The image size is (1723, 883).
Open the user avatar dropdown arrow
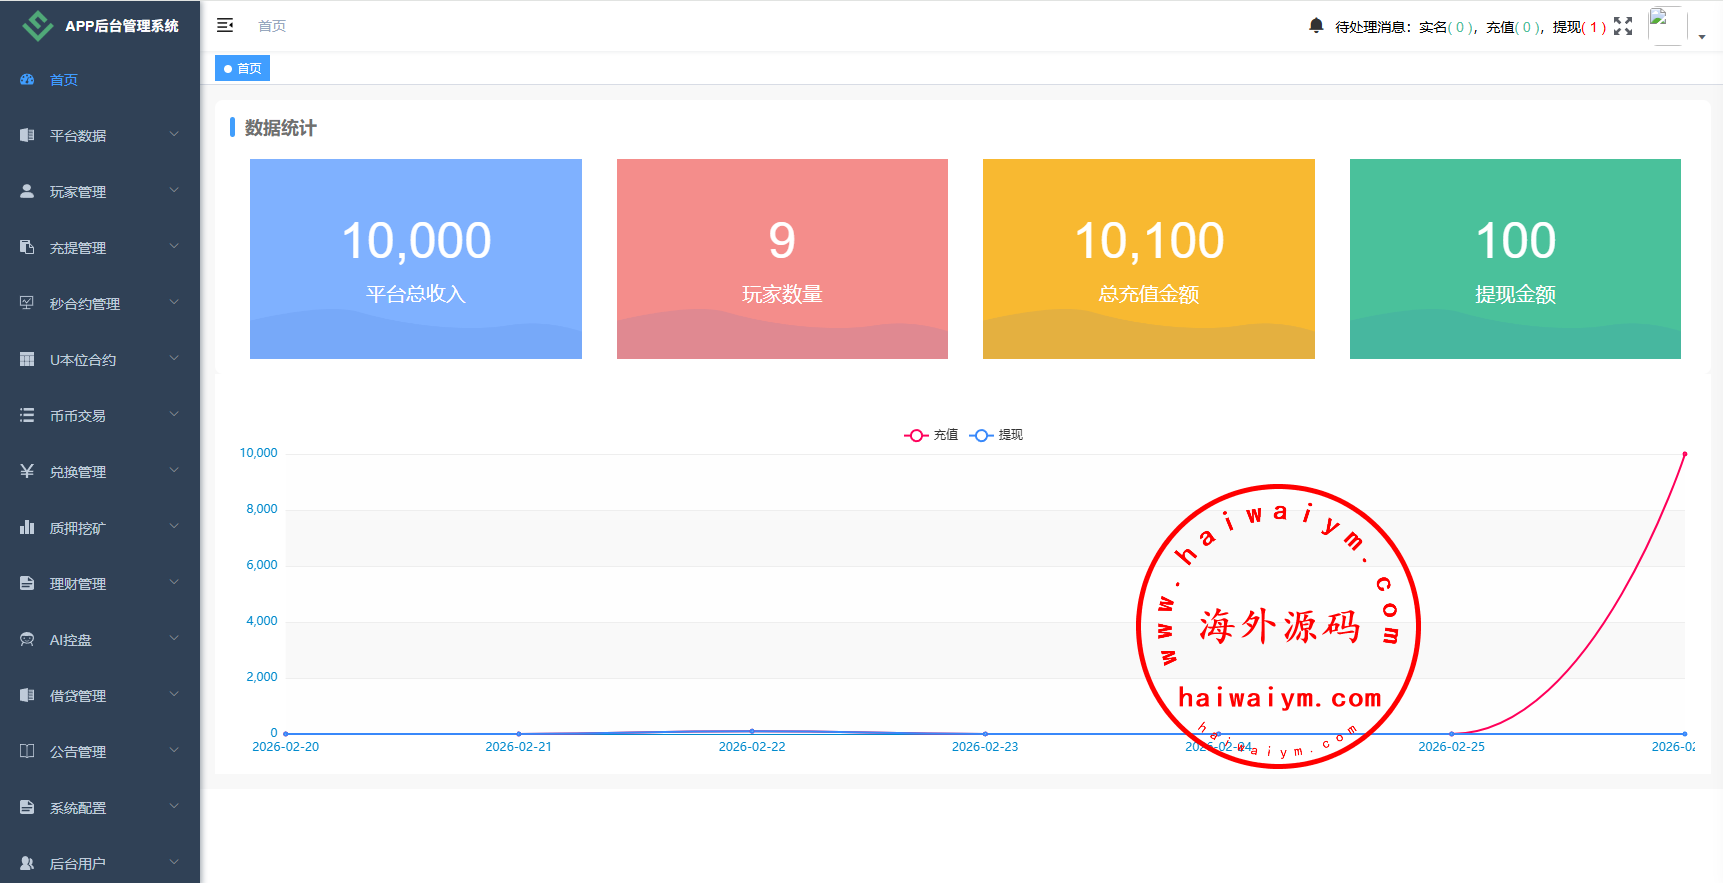[1702, 37]
